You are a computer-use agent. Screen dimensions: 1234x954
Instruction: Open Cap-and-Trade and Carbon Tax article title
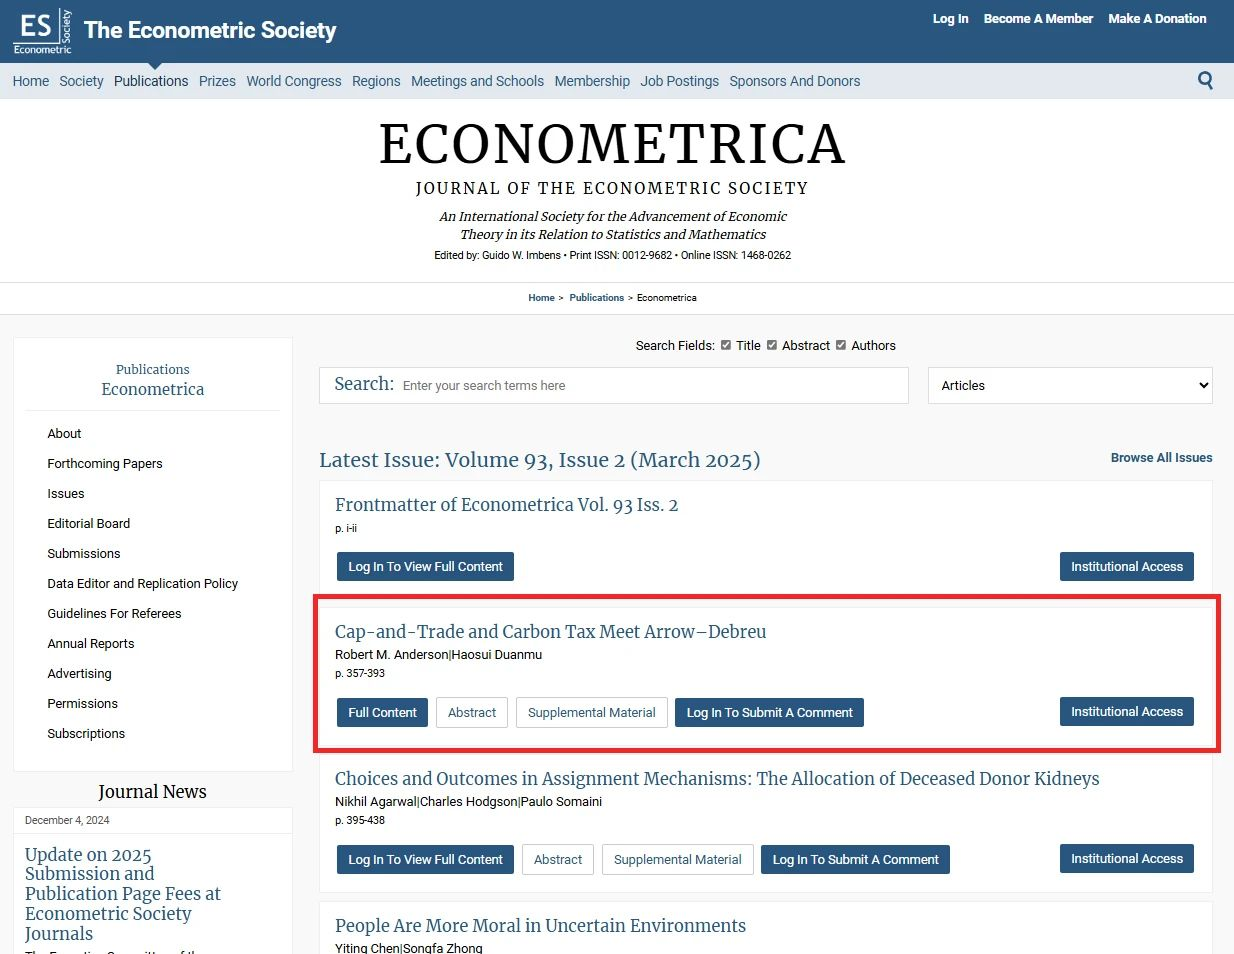tap(550, 632)
